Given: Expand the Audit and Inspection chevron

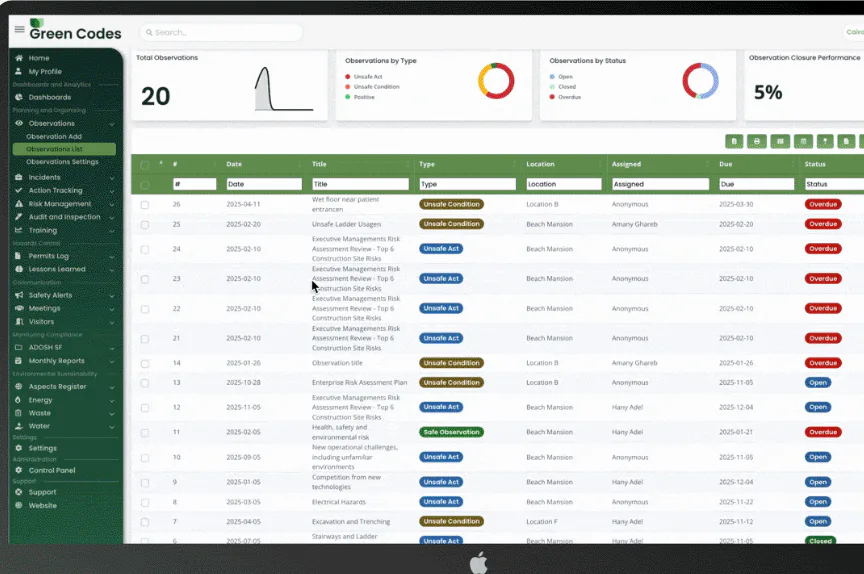Looking at the screenshot, I should click(112, 218).
